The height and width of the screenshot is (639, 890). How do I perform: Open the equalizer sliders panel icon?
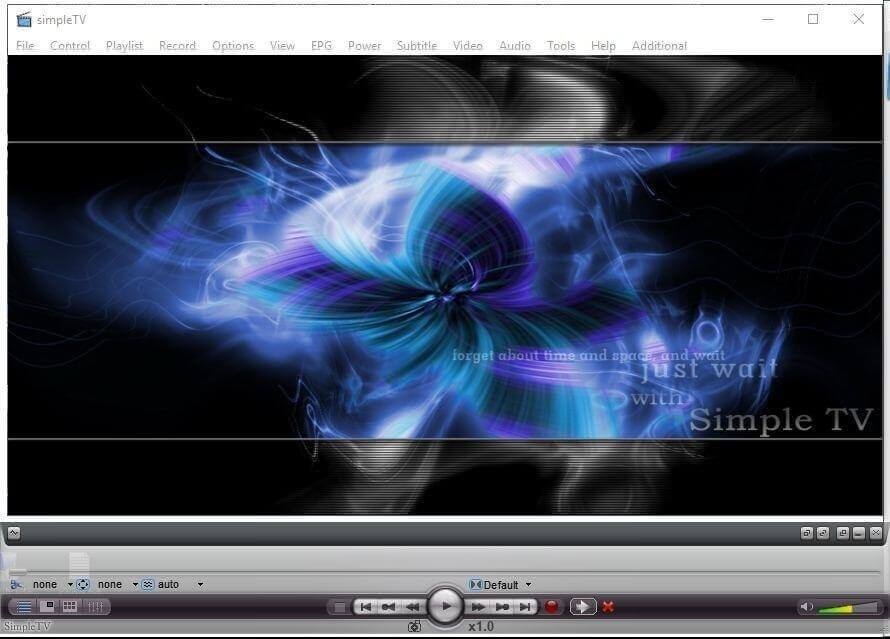[x=95, y=607]
